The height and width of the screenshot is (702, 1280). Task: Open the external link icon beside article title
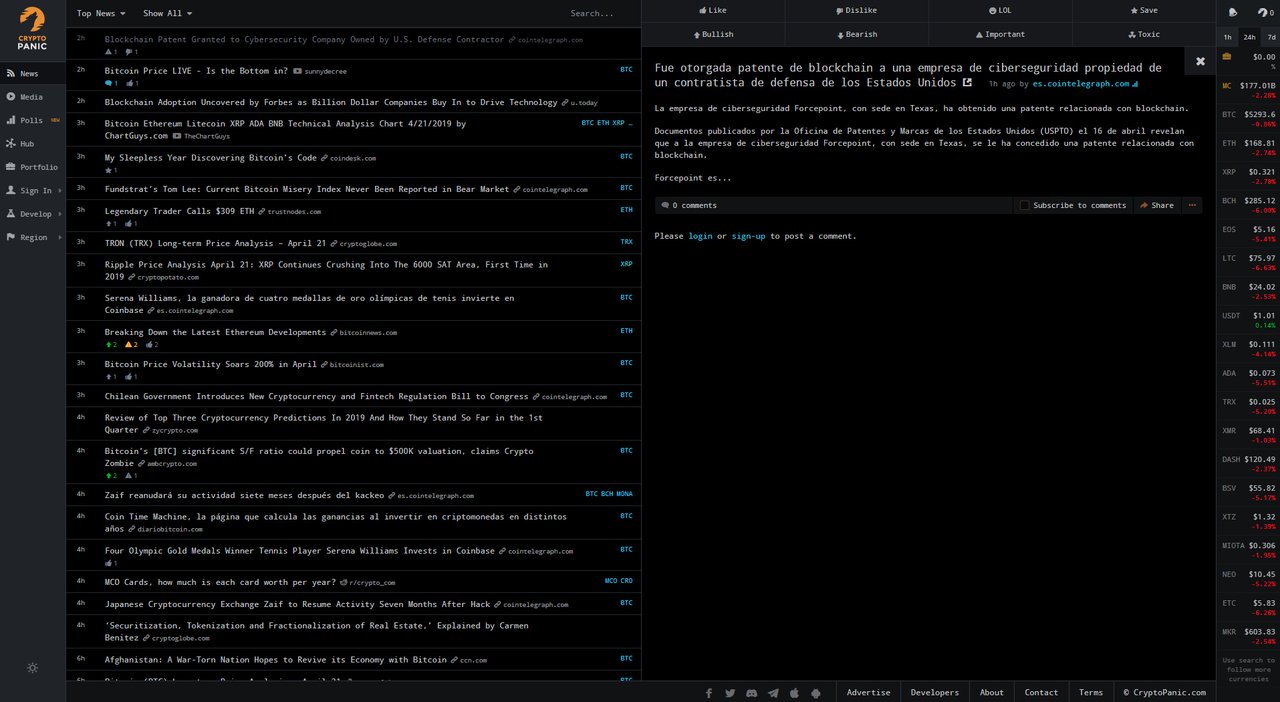point(967,82)
